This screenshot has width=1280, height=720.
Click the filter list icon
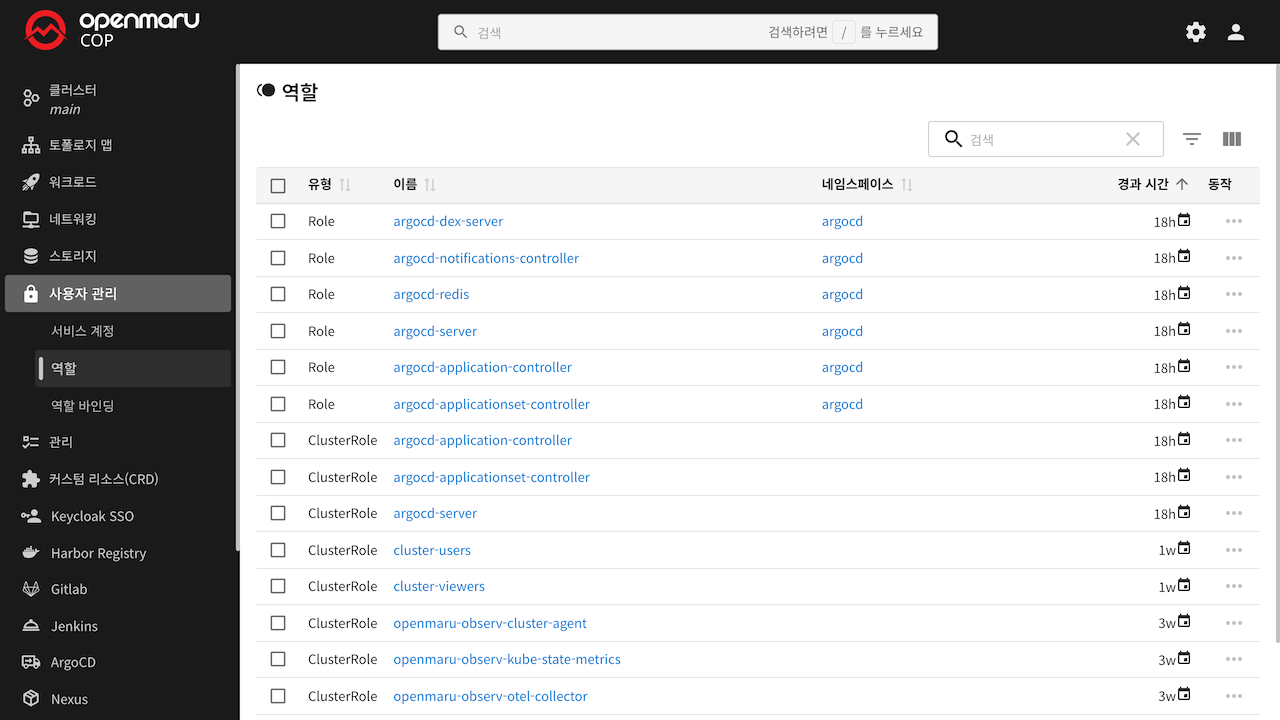[x=1191, y=139]
